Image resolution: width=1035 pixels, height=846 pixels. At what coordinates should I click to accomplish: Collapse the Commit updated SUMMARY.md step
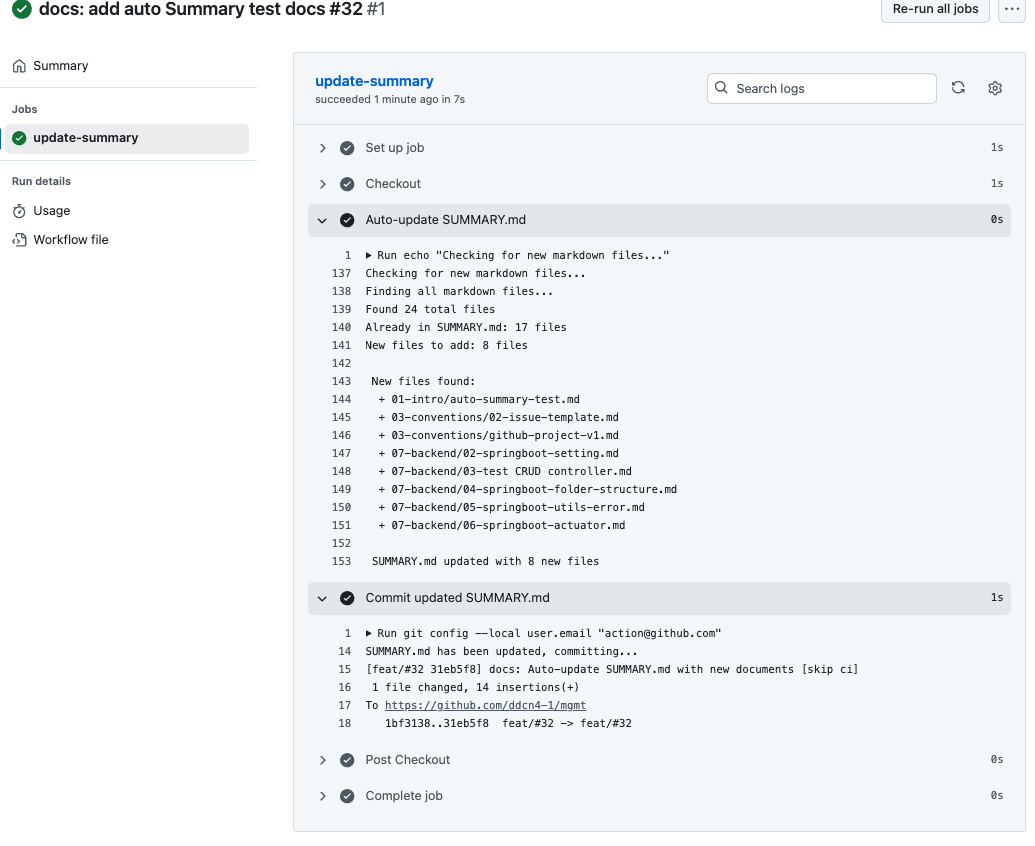point(322,598)
